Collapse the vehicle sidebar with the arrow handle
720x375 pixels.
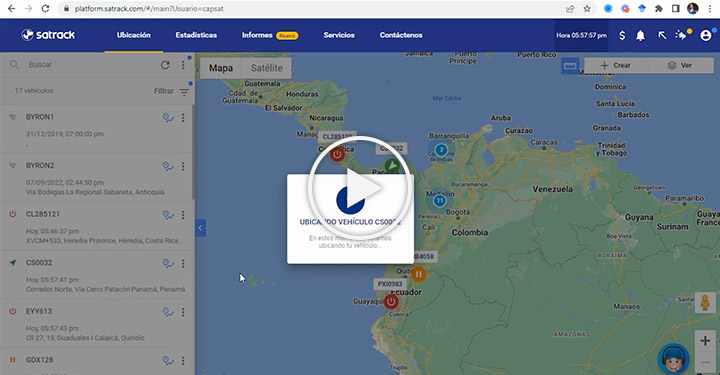tap(200, 228)
